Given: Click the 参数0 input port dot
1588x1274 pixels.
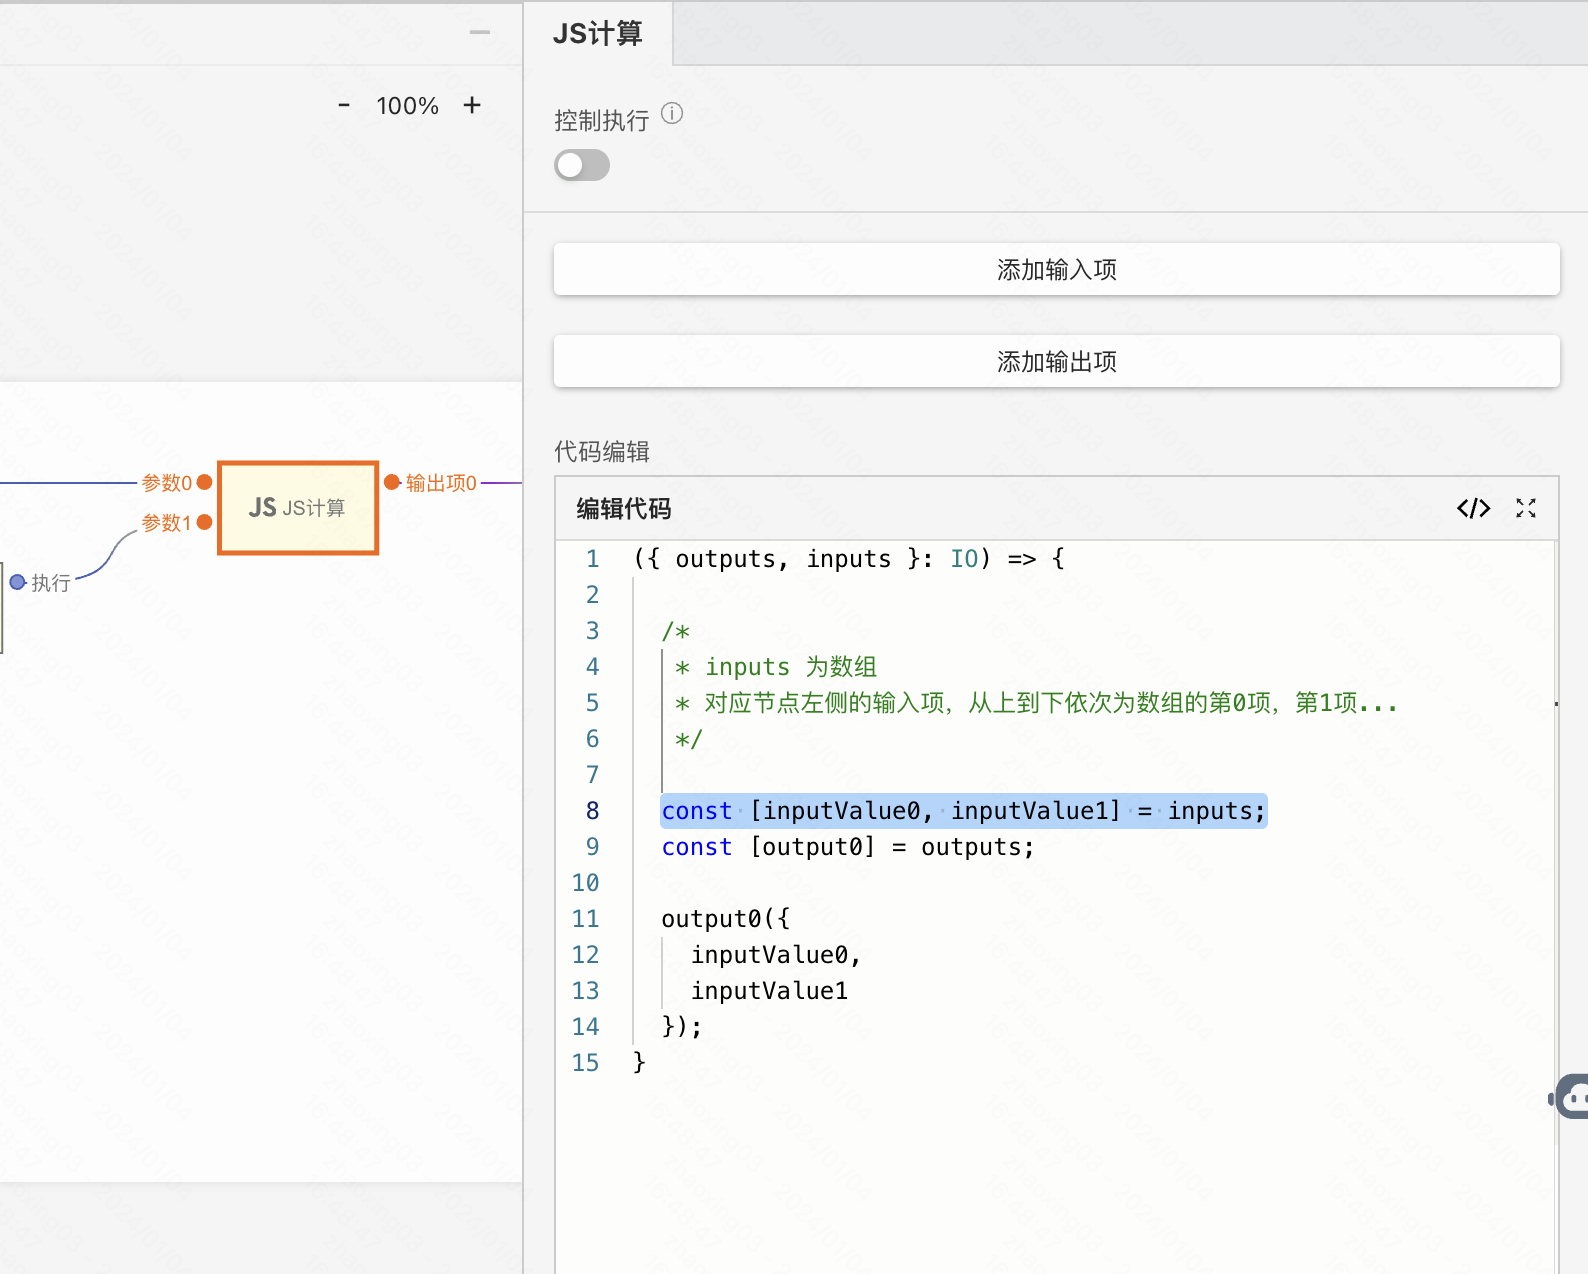Looking at the screenshot, I should [205, 482].
